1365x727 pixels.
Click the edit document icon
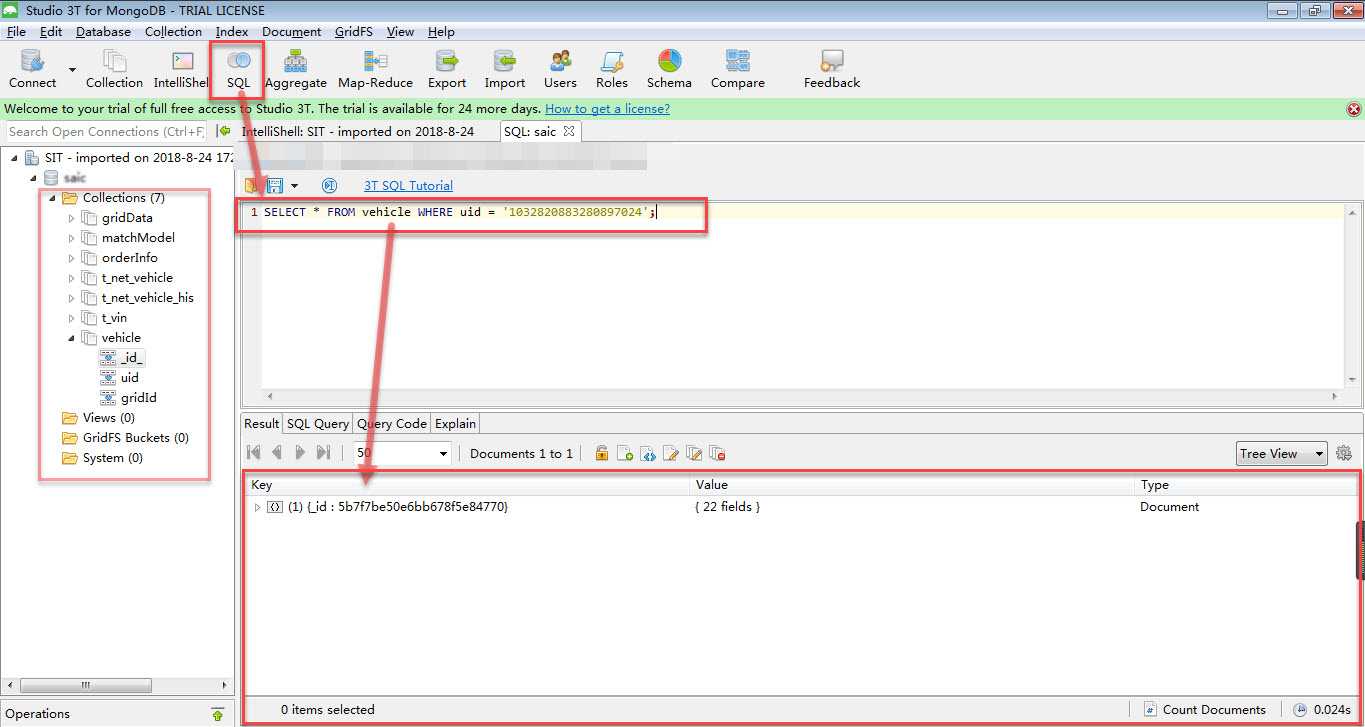671,453
